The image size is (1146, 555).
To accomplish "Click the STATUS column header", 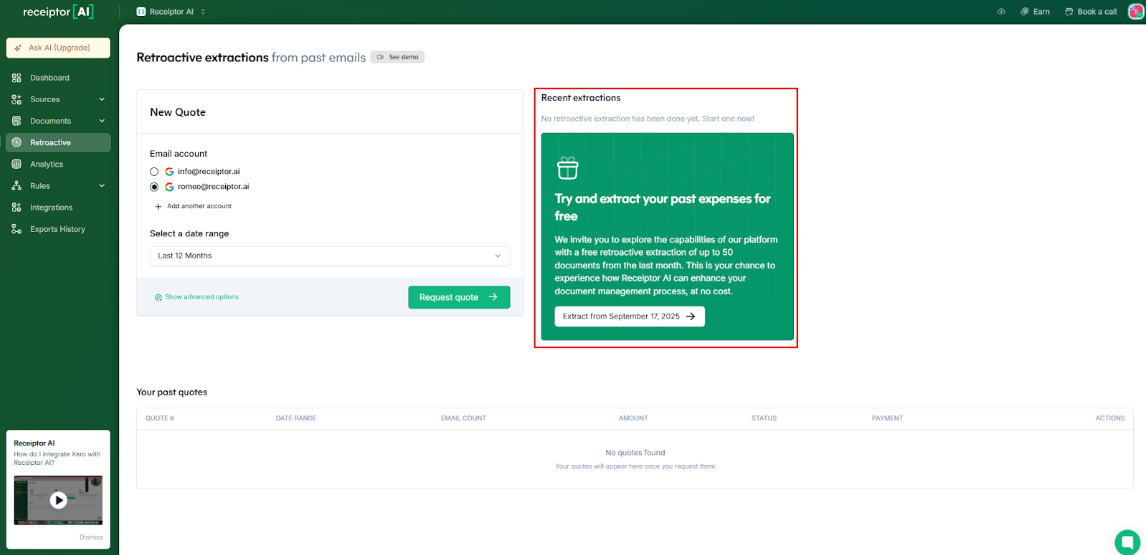I will click(764, 418).
